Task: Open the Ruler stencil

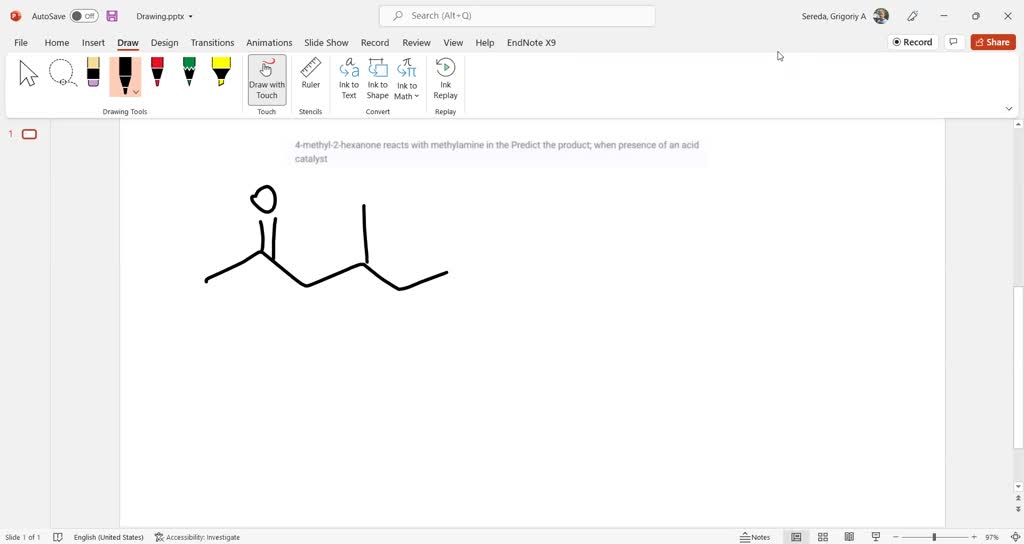Action: (311, 74)
